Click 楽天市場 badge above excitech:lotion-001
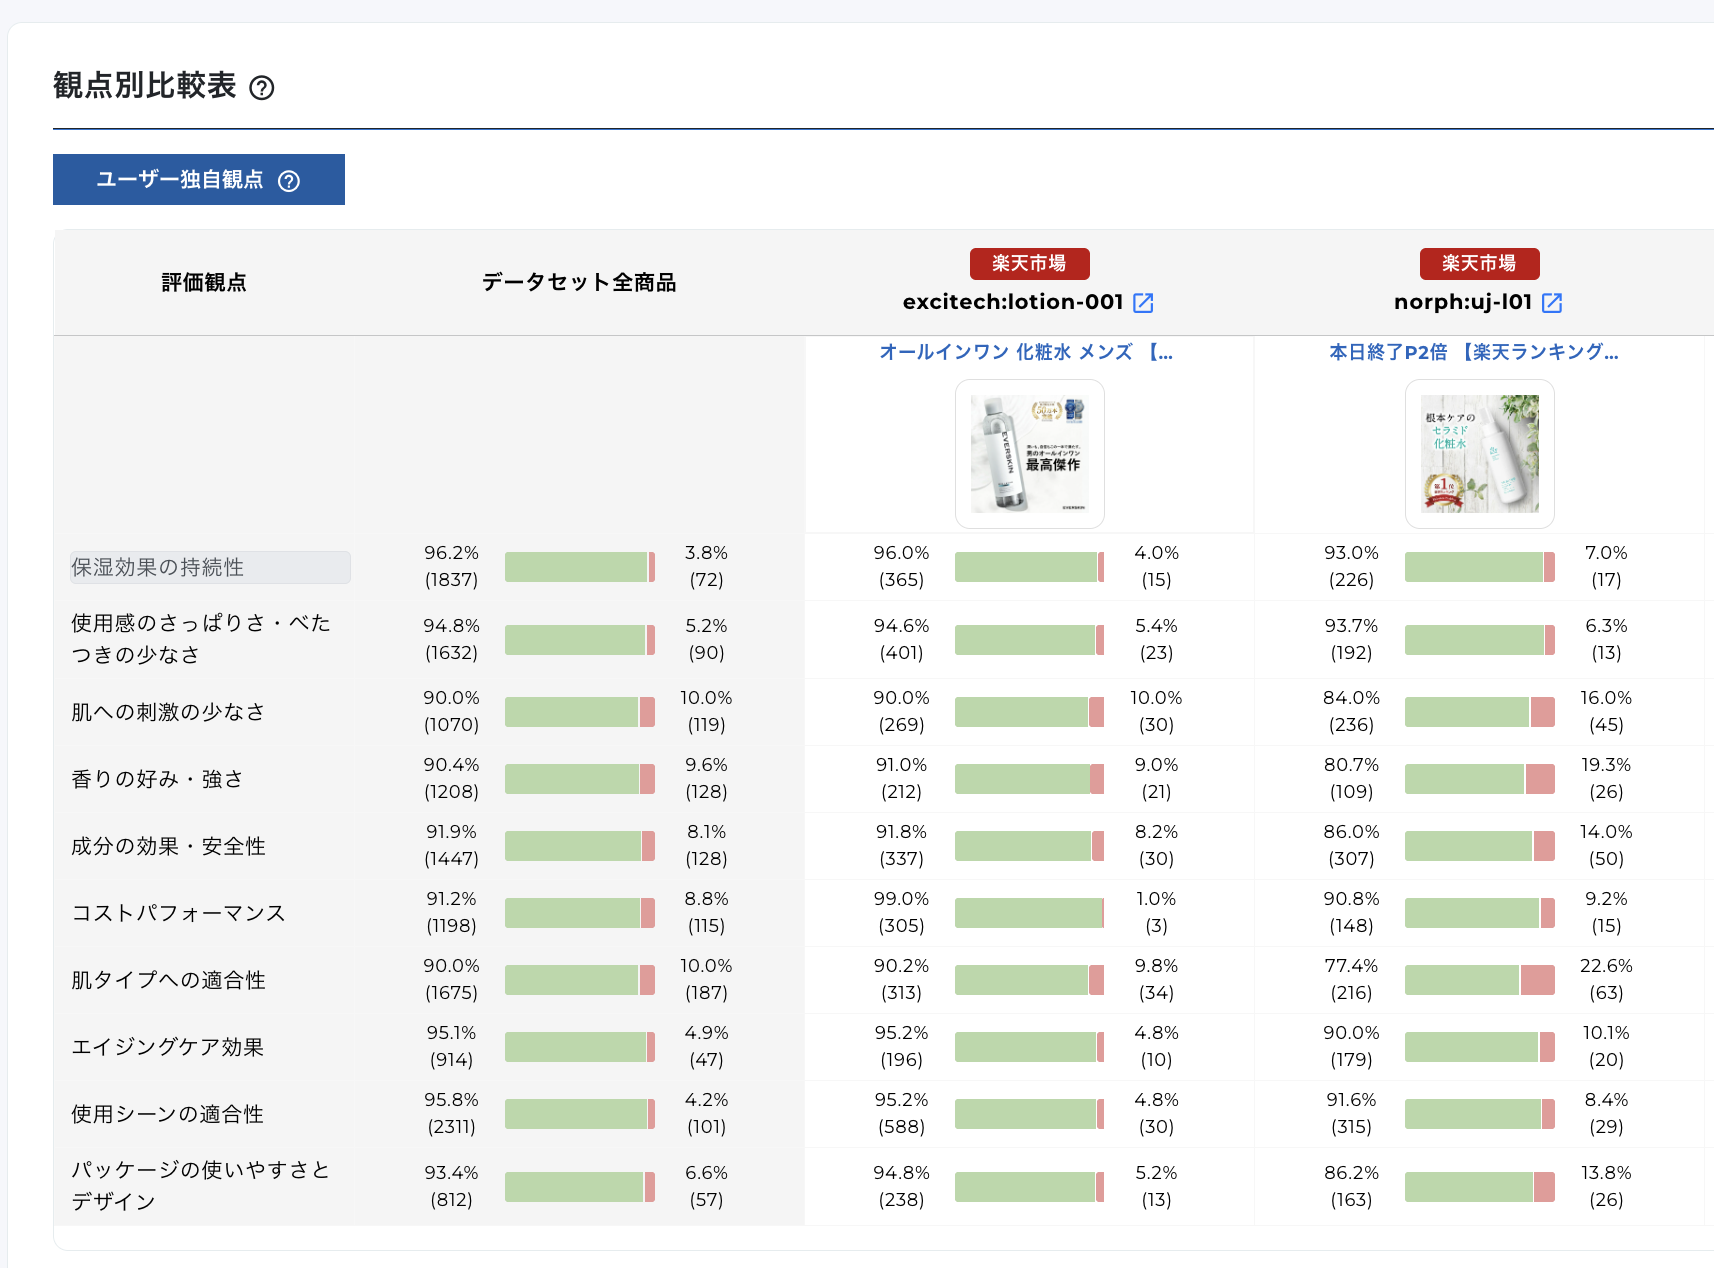This screenshot has height=1268, width=1714. point(1029,263)
